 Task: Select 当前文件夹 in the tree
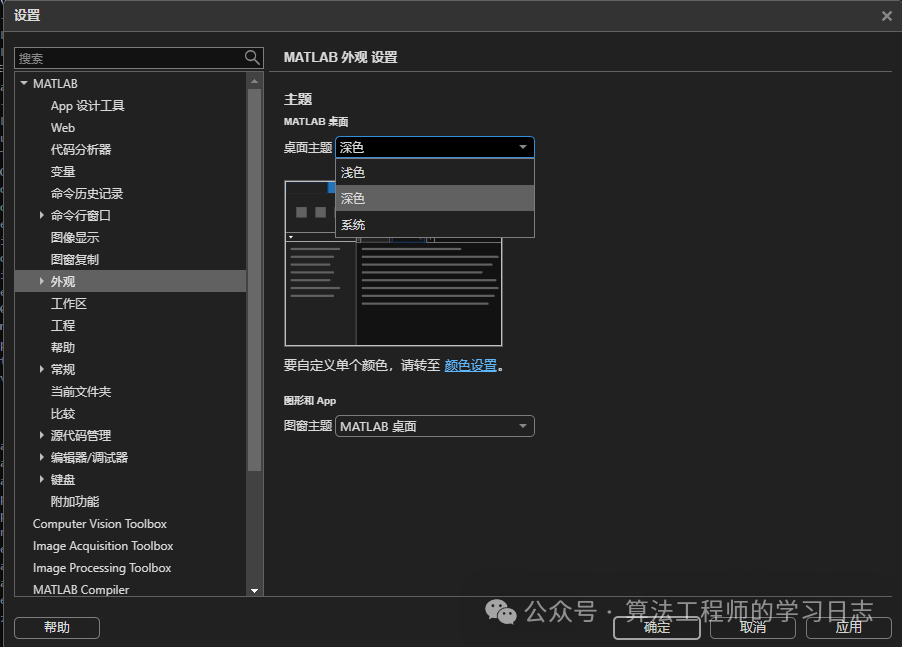[x=81, y=392]
